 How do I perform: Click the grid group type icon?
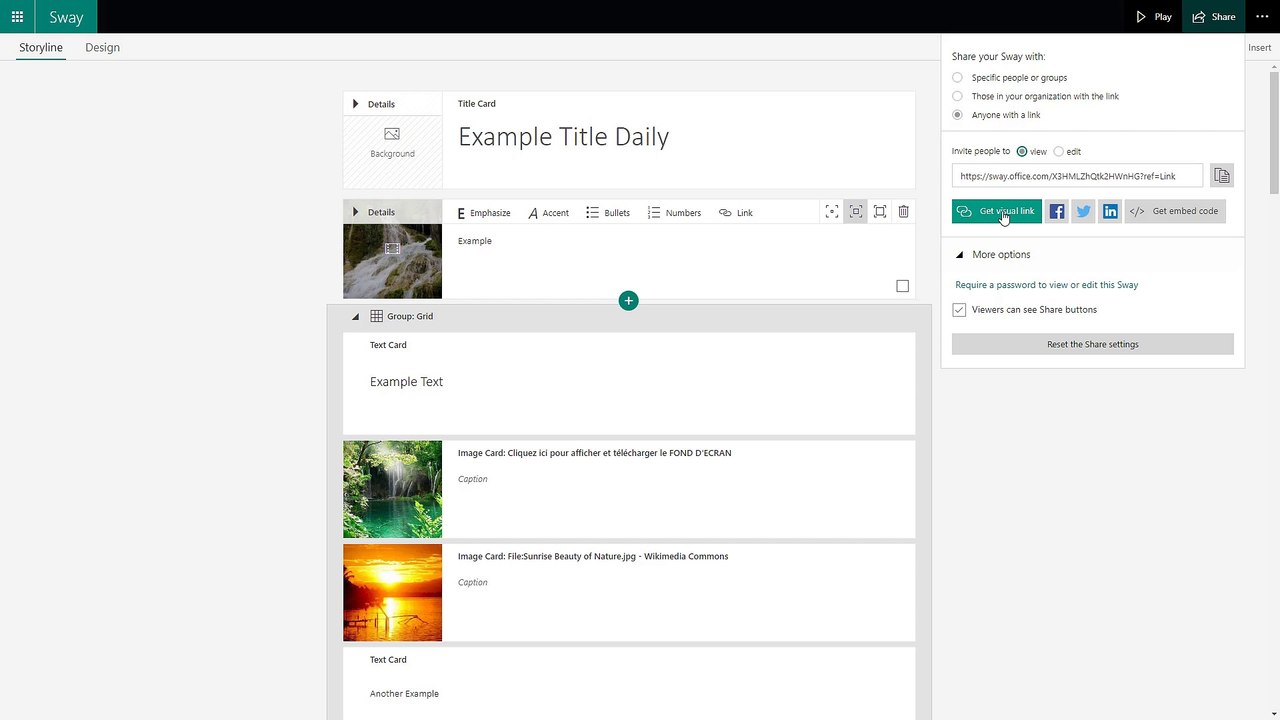[x=376, y=316]
